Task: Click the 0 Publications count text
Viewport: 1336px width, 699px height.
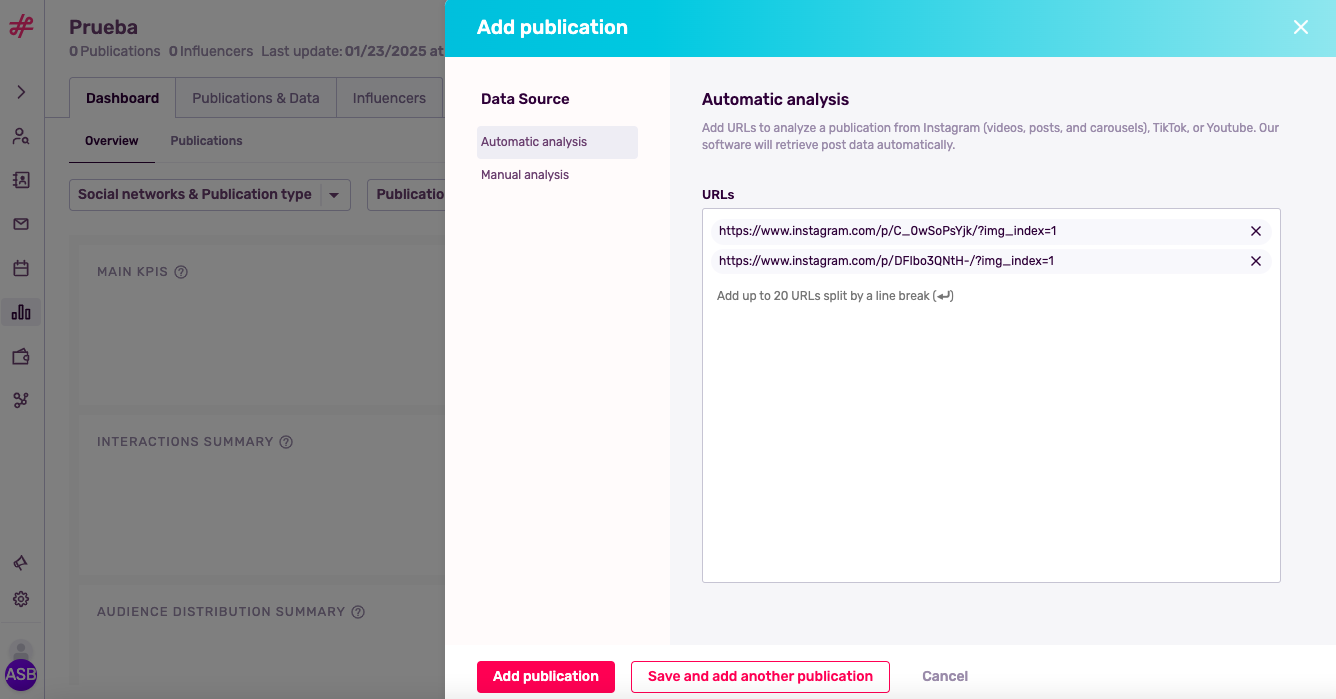Action: [x=115, y=51]
